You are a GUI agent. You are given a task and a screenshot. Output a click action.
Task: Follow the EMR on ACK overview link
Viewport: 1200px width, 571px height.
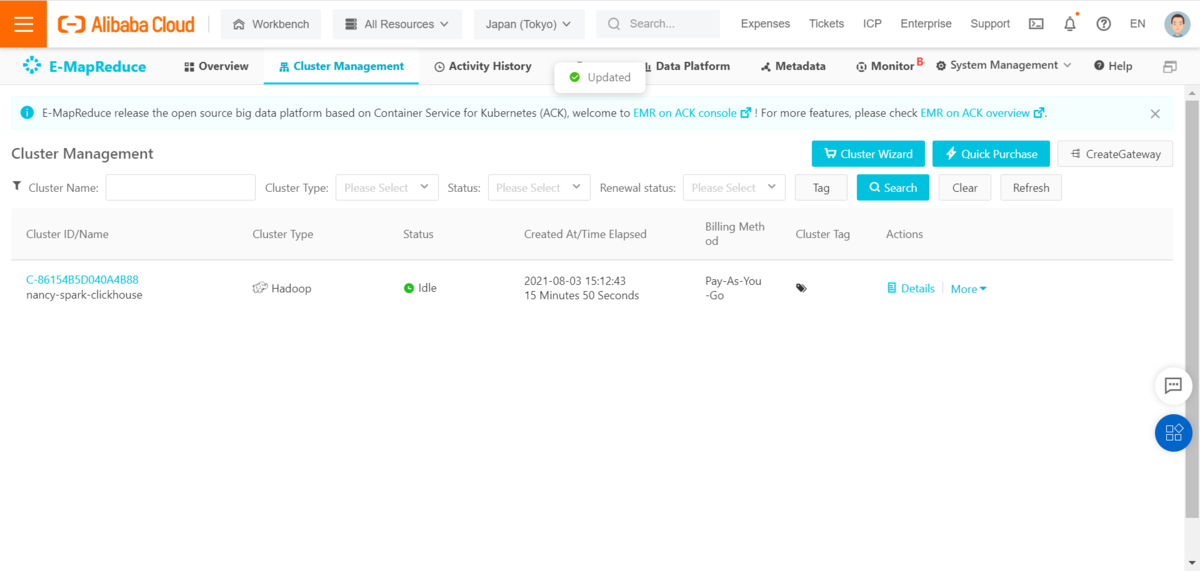(983, 113)
